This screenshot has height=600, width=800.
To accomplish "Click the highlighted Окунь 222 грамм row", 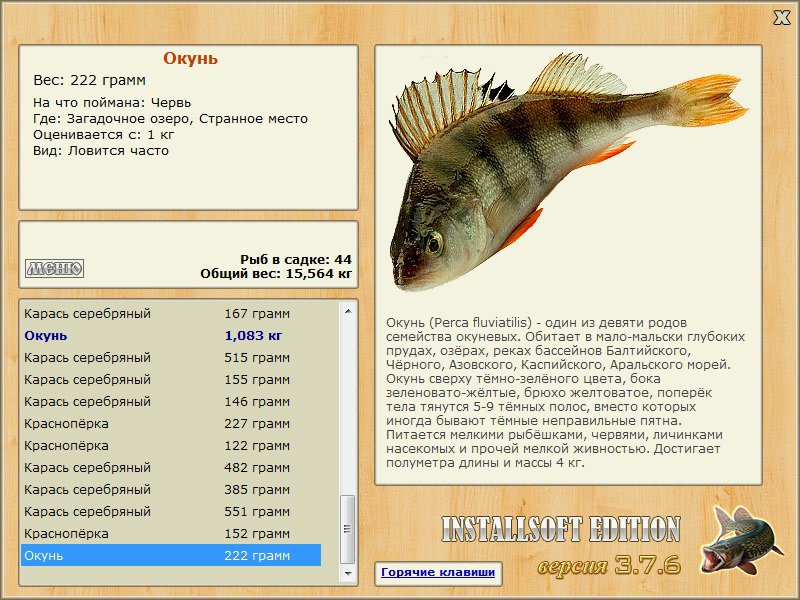I will [171, 555].
